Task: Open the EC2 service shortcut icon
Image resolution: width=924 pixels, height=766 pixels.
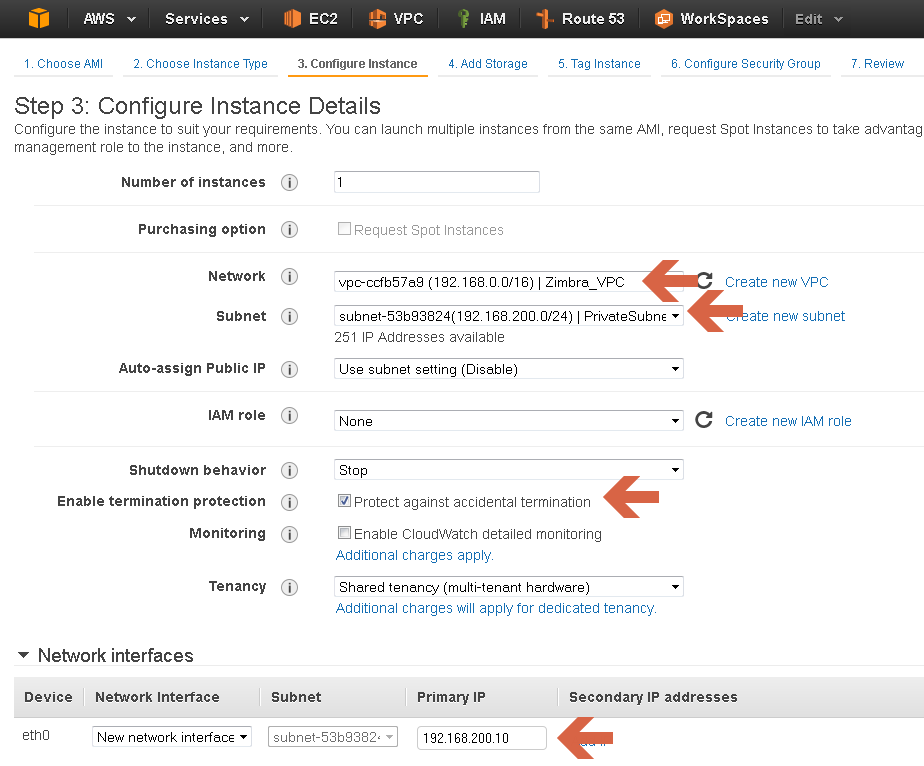Action: click(292, 19)
